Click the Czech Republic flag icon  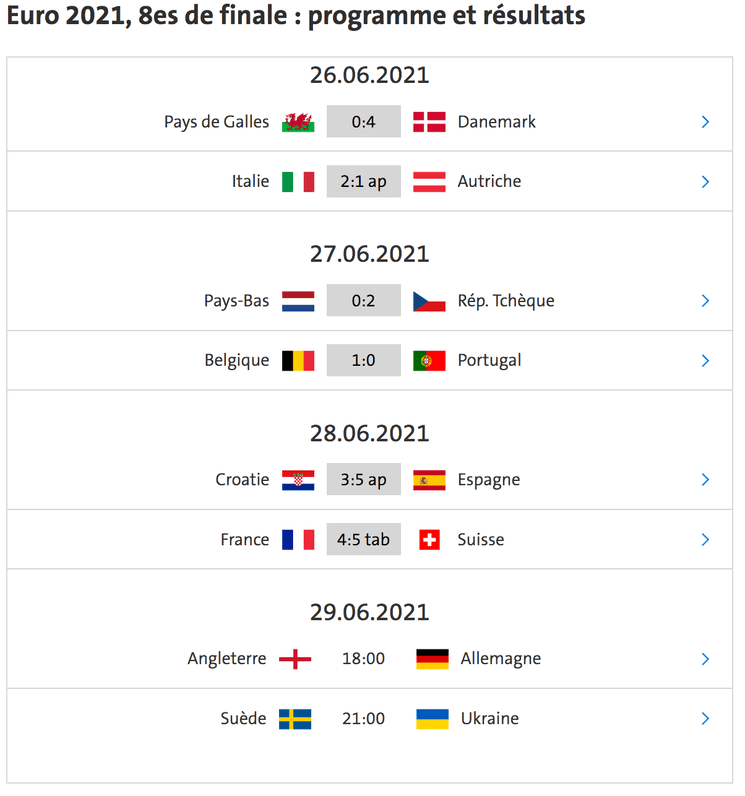pyautogui.click(x=429, y=301)
